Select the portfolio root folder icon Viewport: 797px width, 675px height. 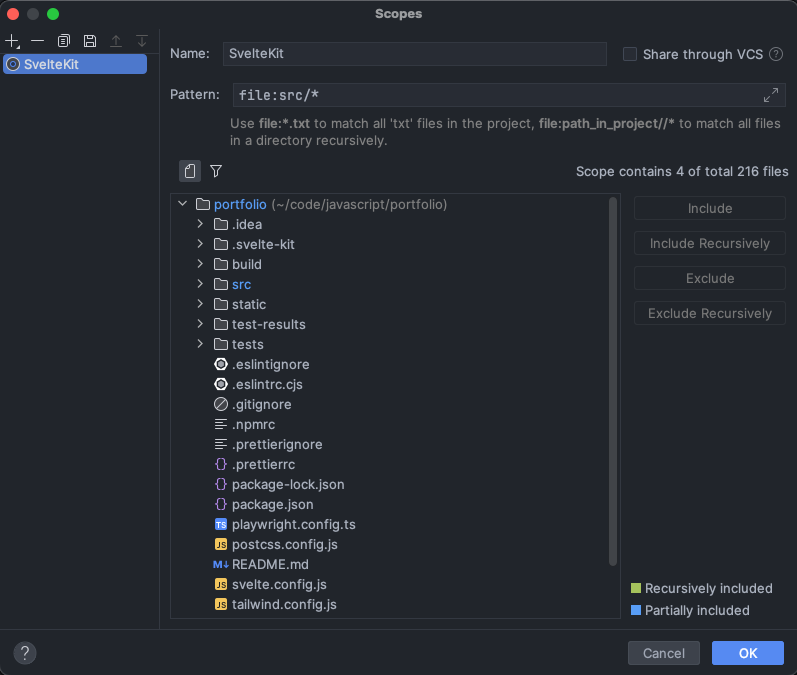point(203,204)
